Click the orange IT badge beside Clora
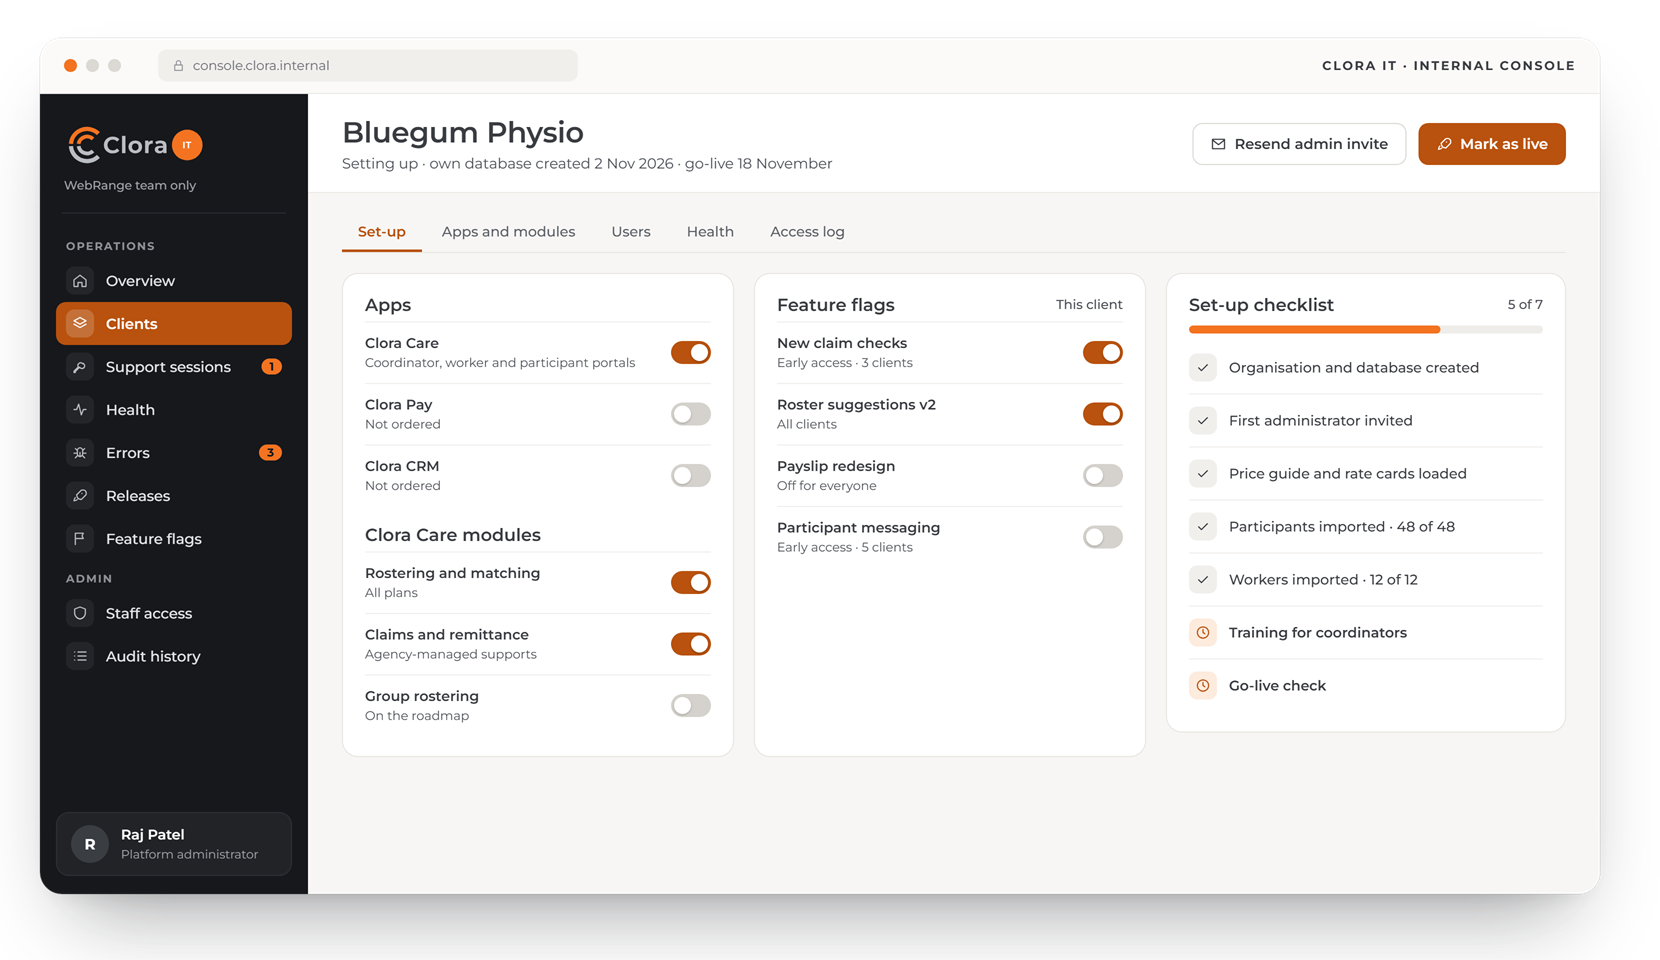The width and height of the screenshot is (1660, 960). point(187,145)
